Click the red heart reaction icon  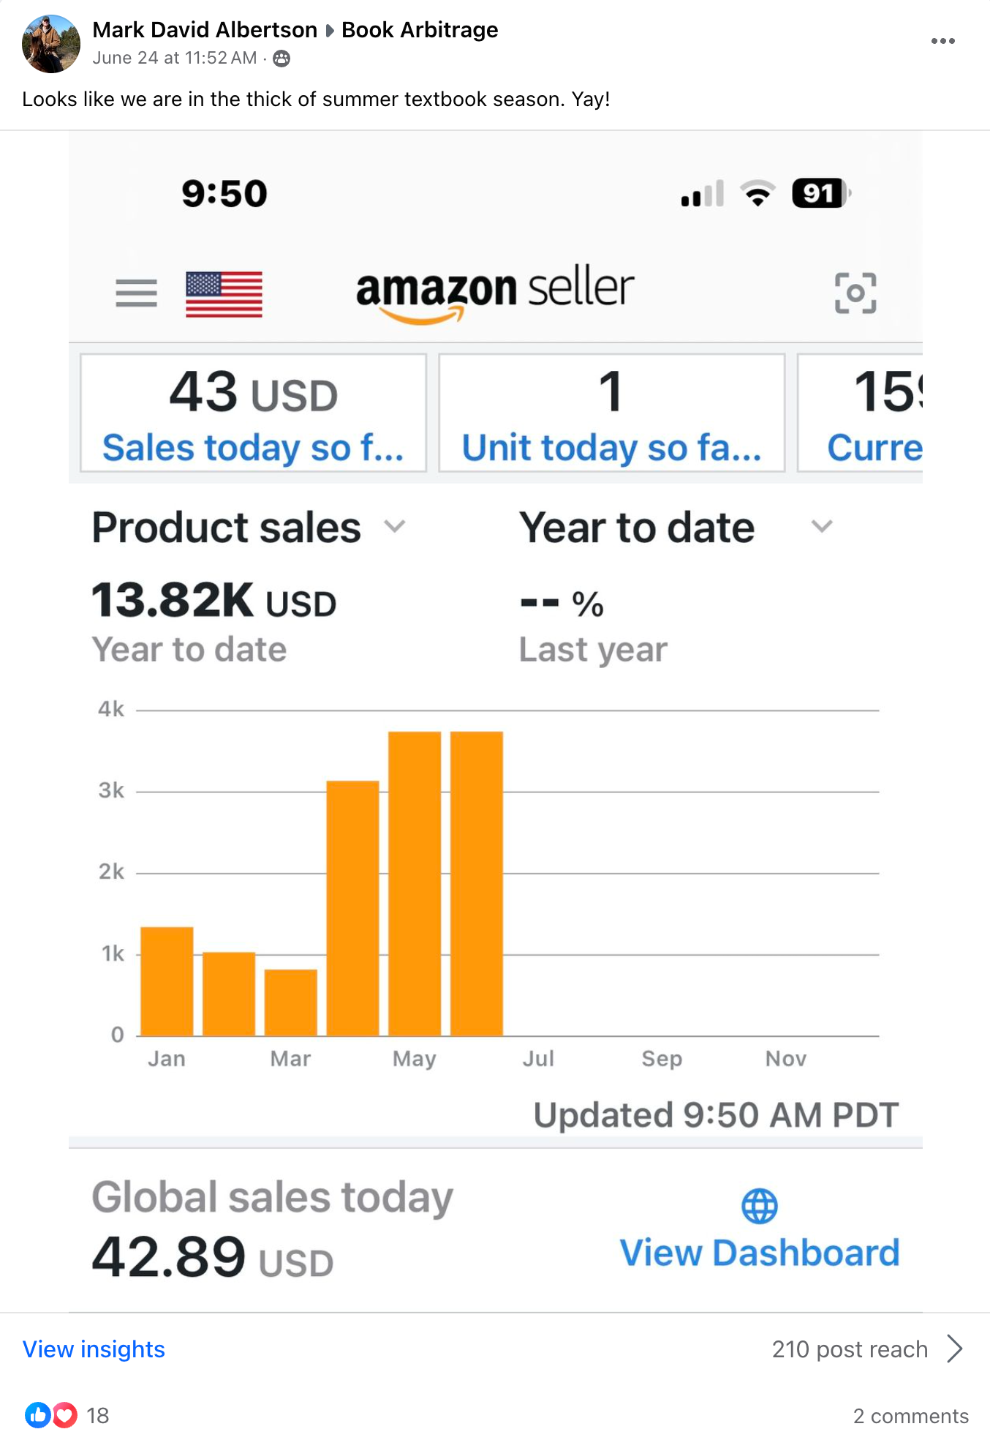[x=65, y=1415]
